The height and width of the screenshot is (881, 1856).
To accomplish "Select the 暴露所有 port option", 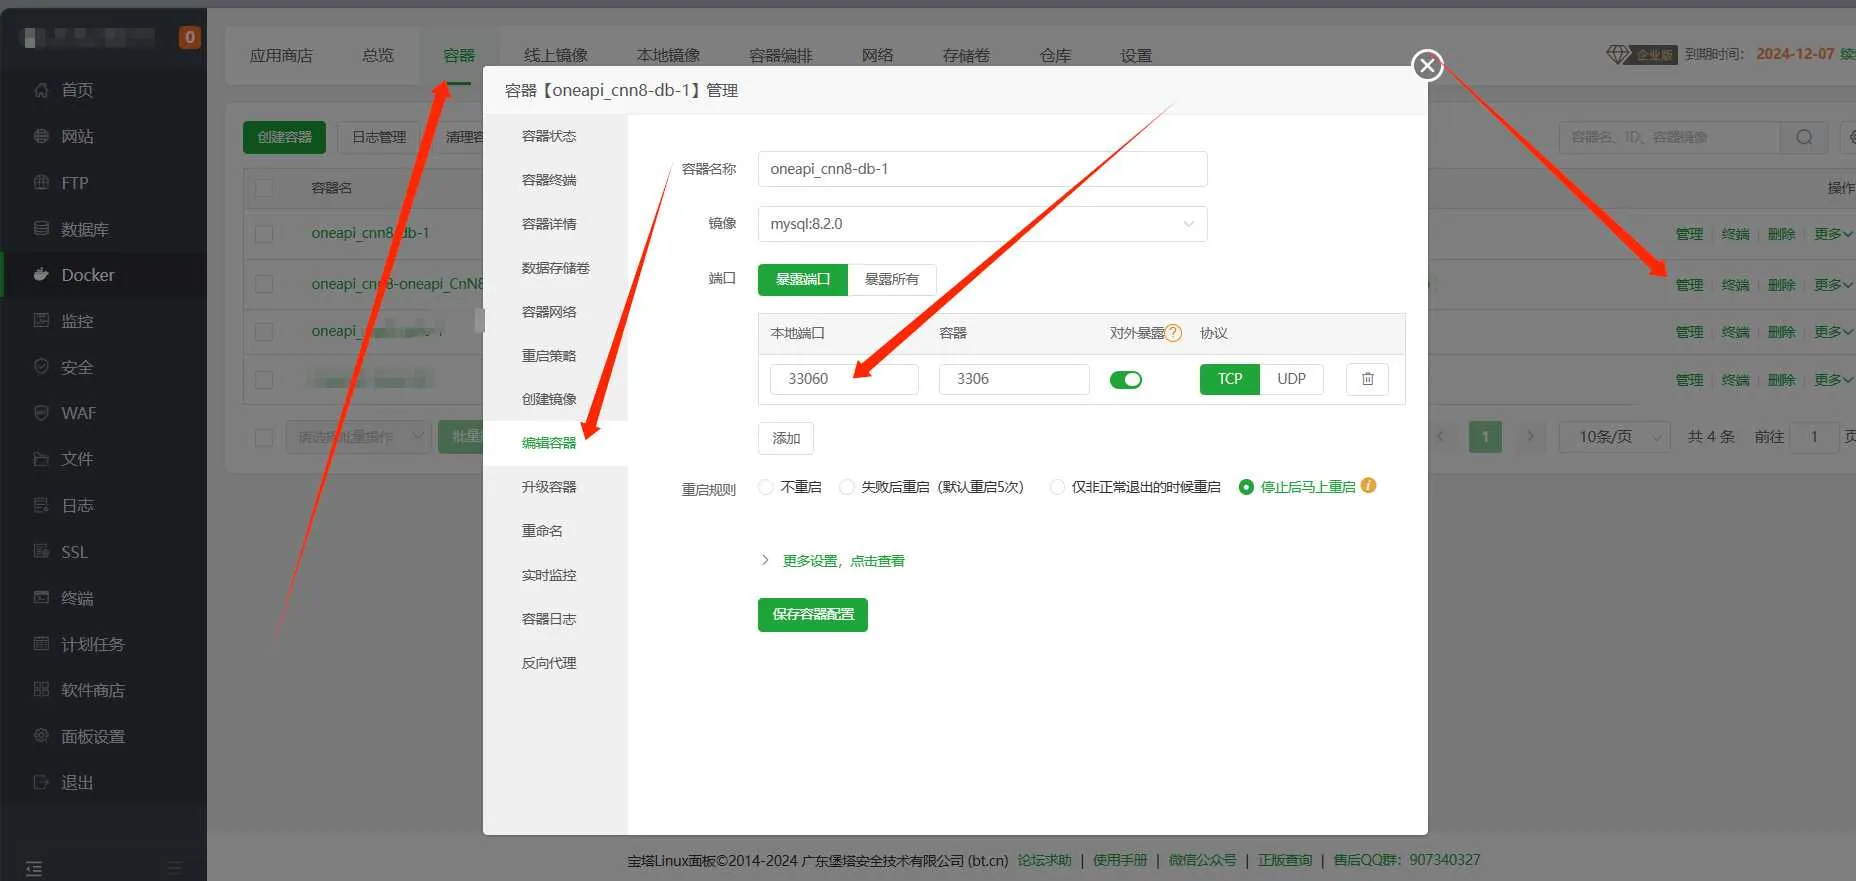I will click(892, 280).
